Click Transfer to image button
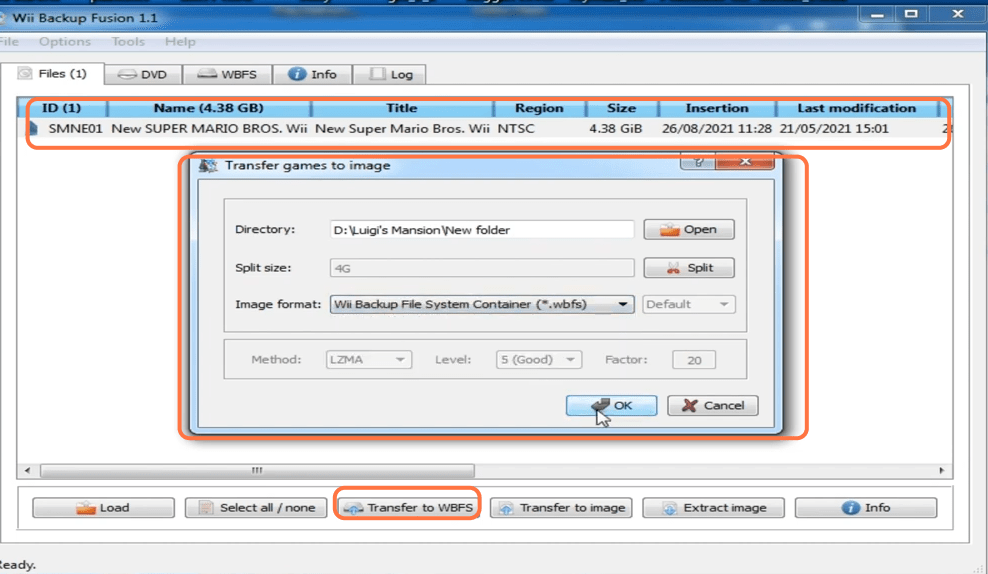Image resolution: width=988 pixels, height=574 pixels. click(x=561, y=508)
